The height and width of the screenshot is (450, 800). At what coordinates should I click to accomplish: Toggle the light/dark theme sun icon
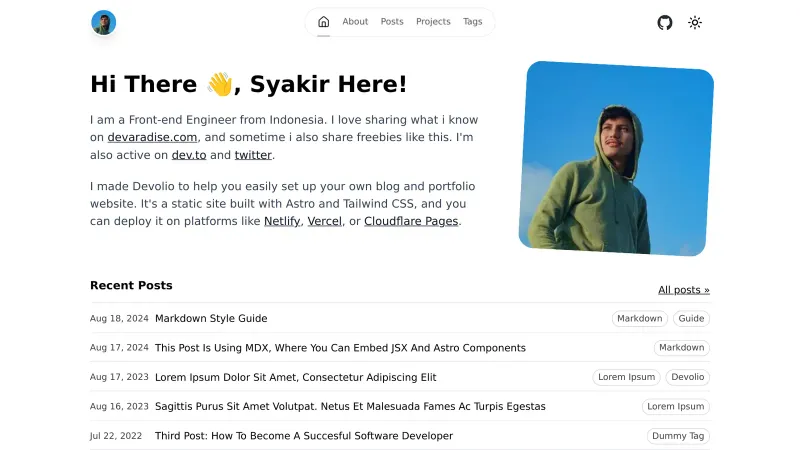coord(695,22)
